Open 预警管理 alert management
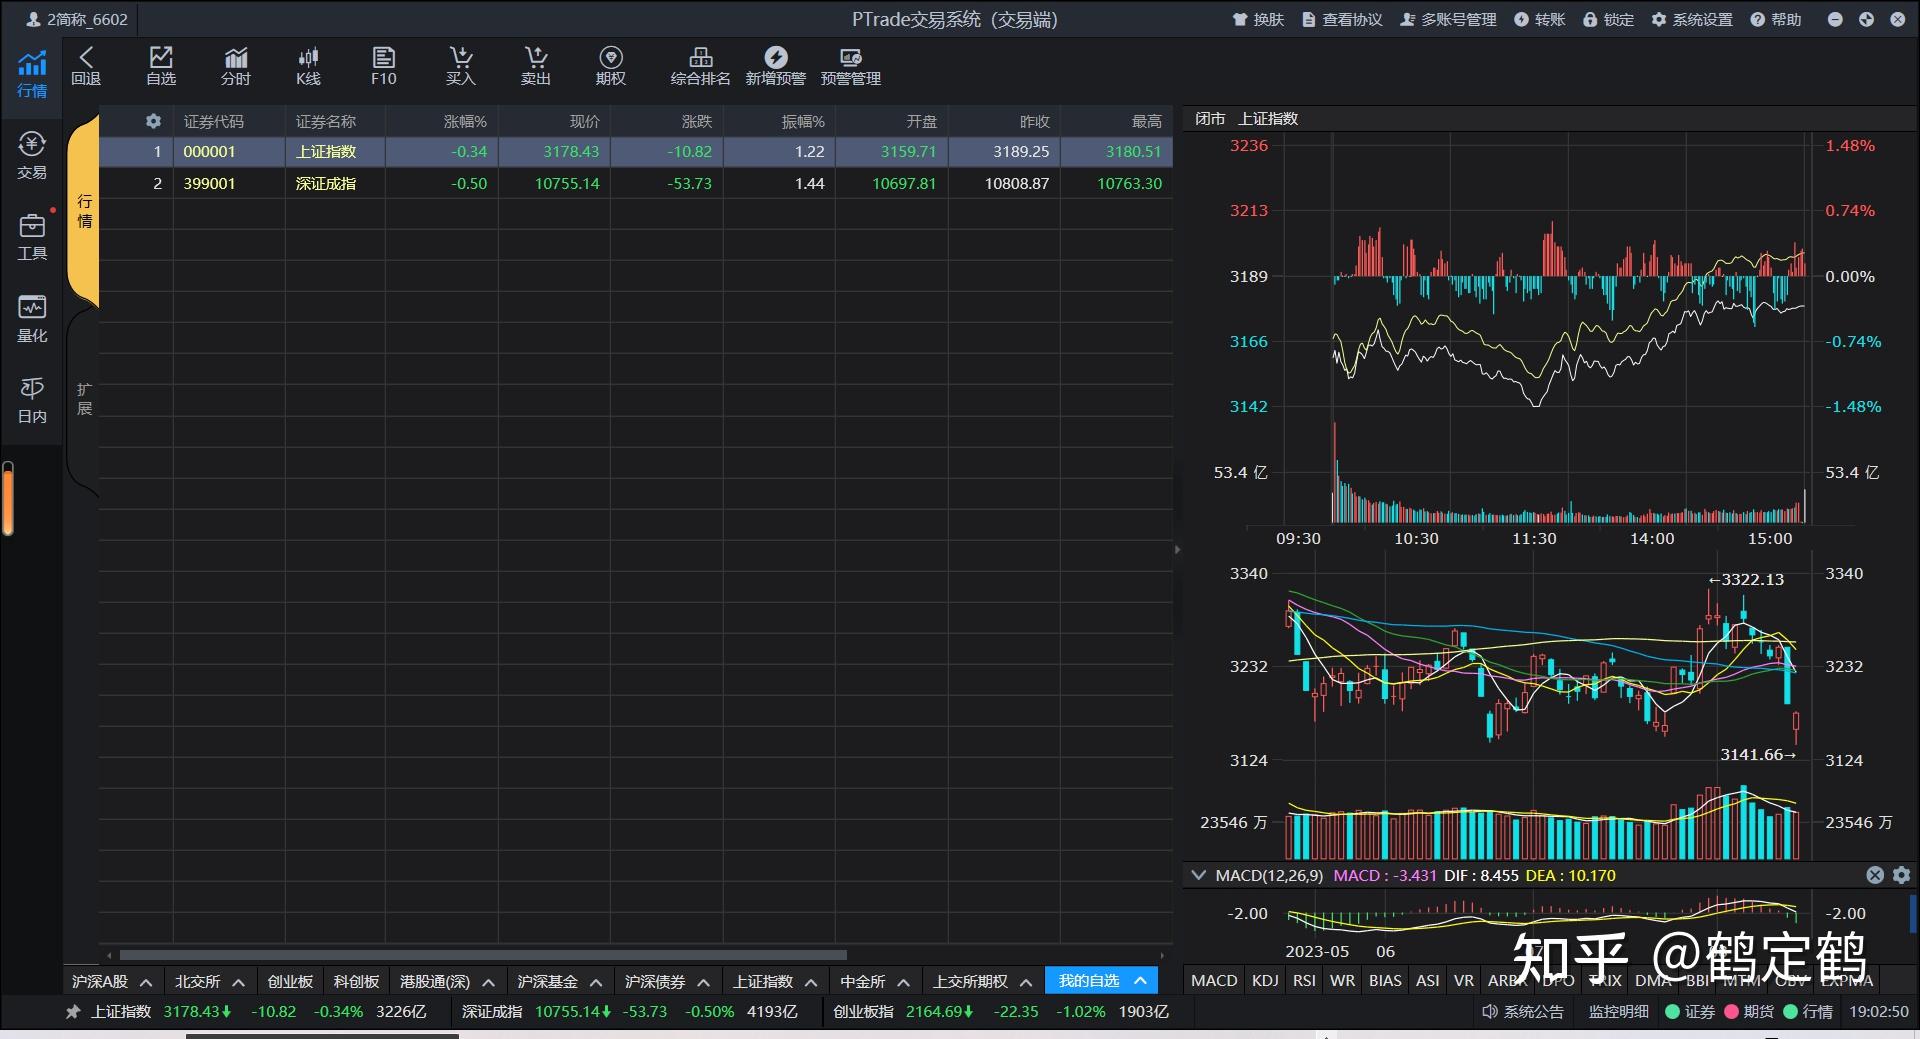The height and width of the screenshot is (1039, 1920). click(851, 66)
